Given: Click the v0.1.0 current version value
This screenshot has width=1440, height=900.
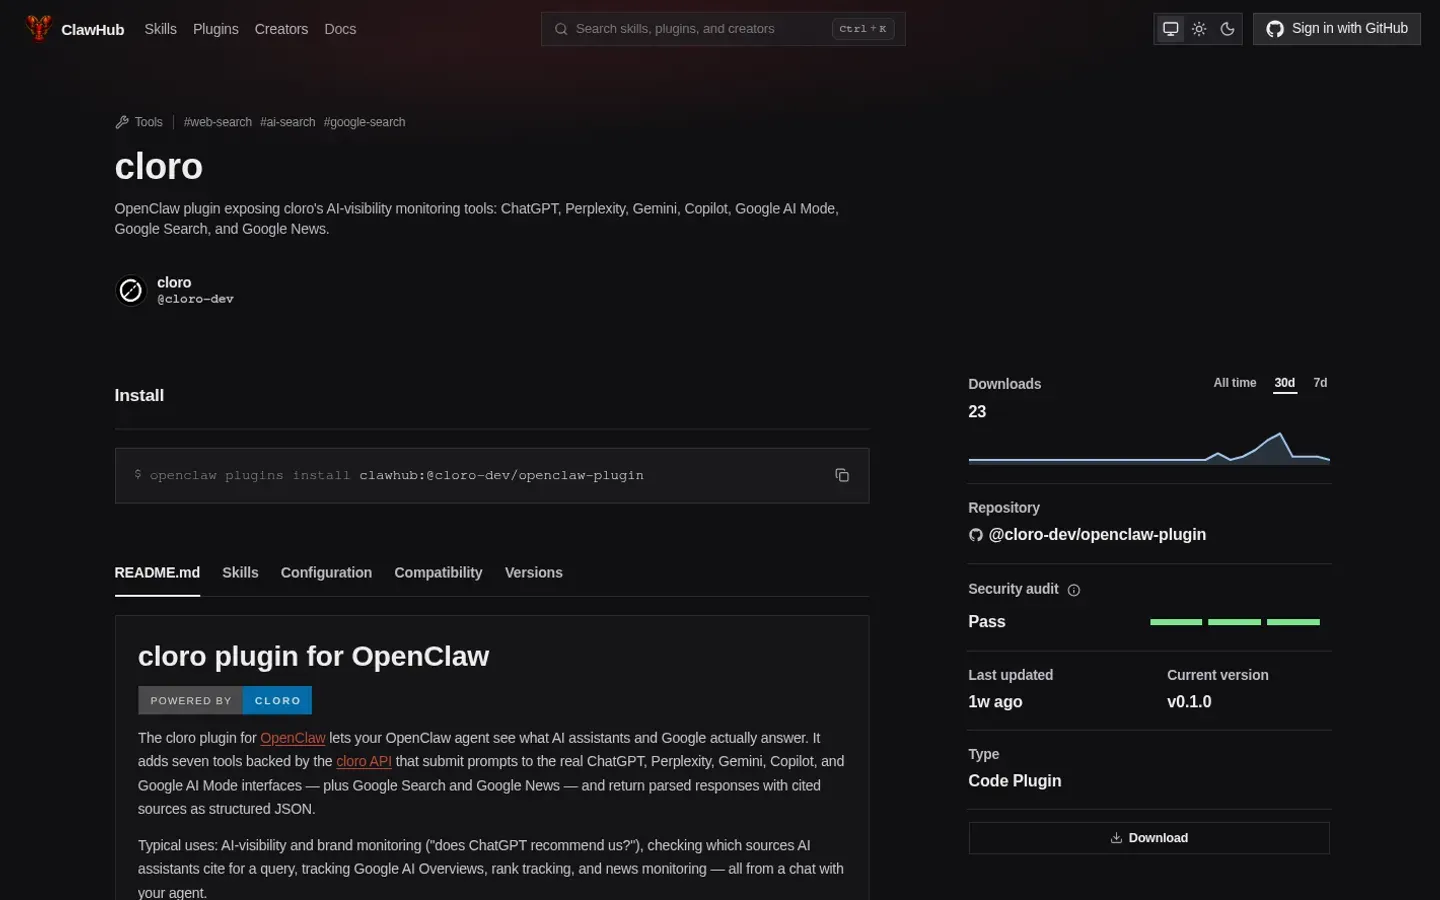Looking at the screenshot, I should 1189,702.
